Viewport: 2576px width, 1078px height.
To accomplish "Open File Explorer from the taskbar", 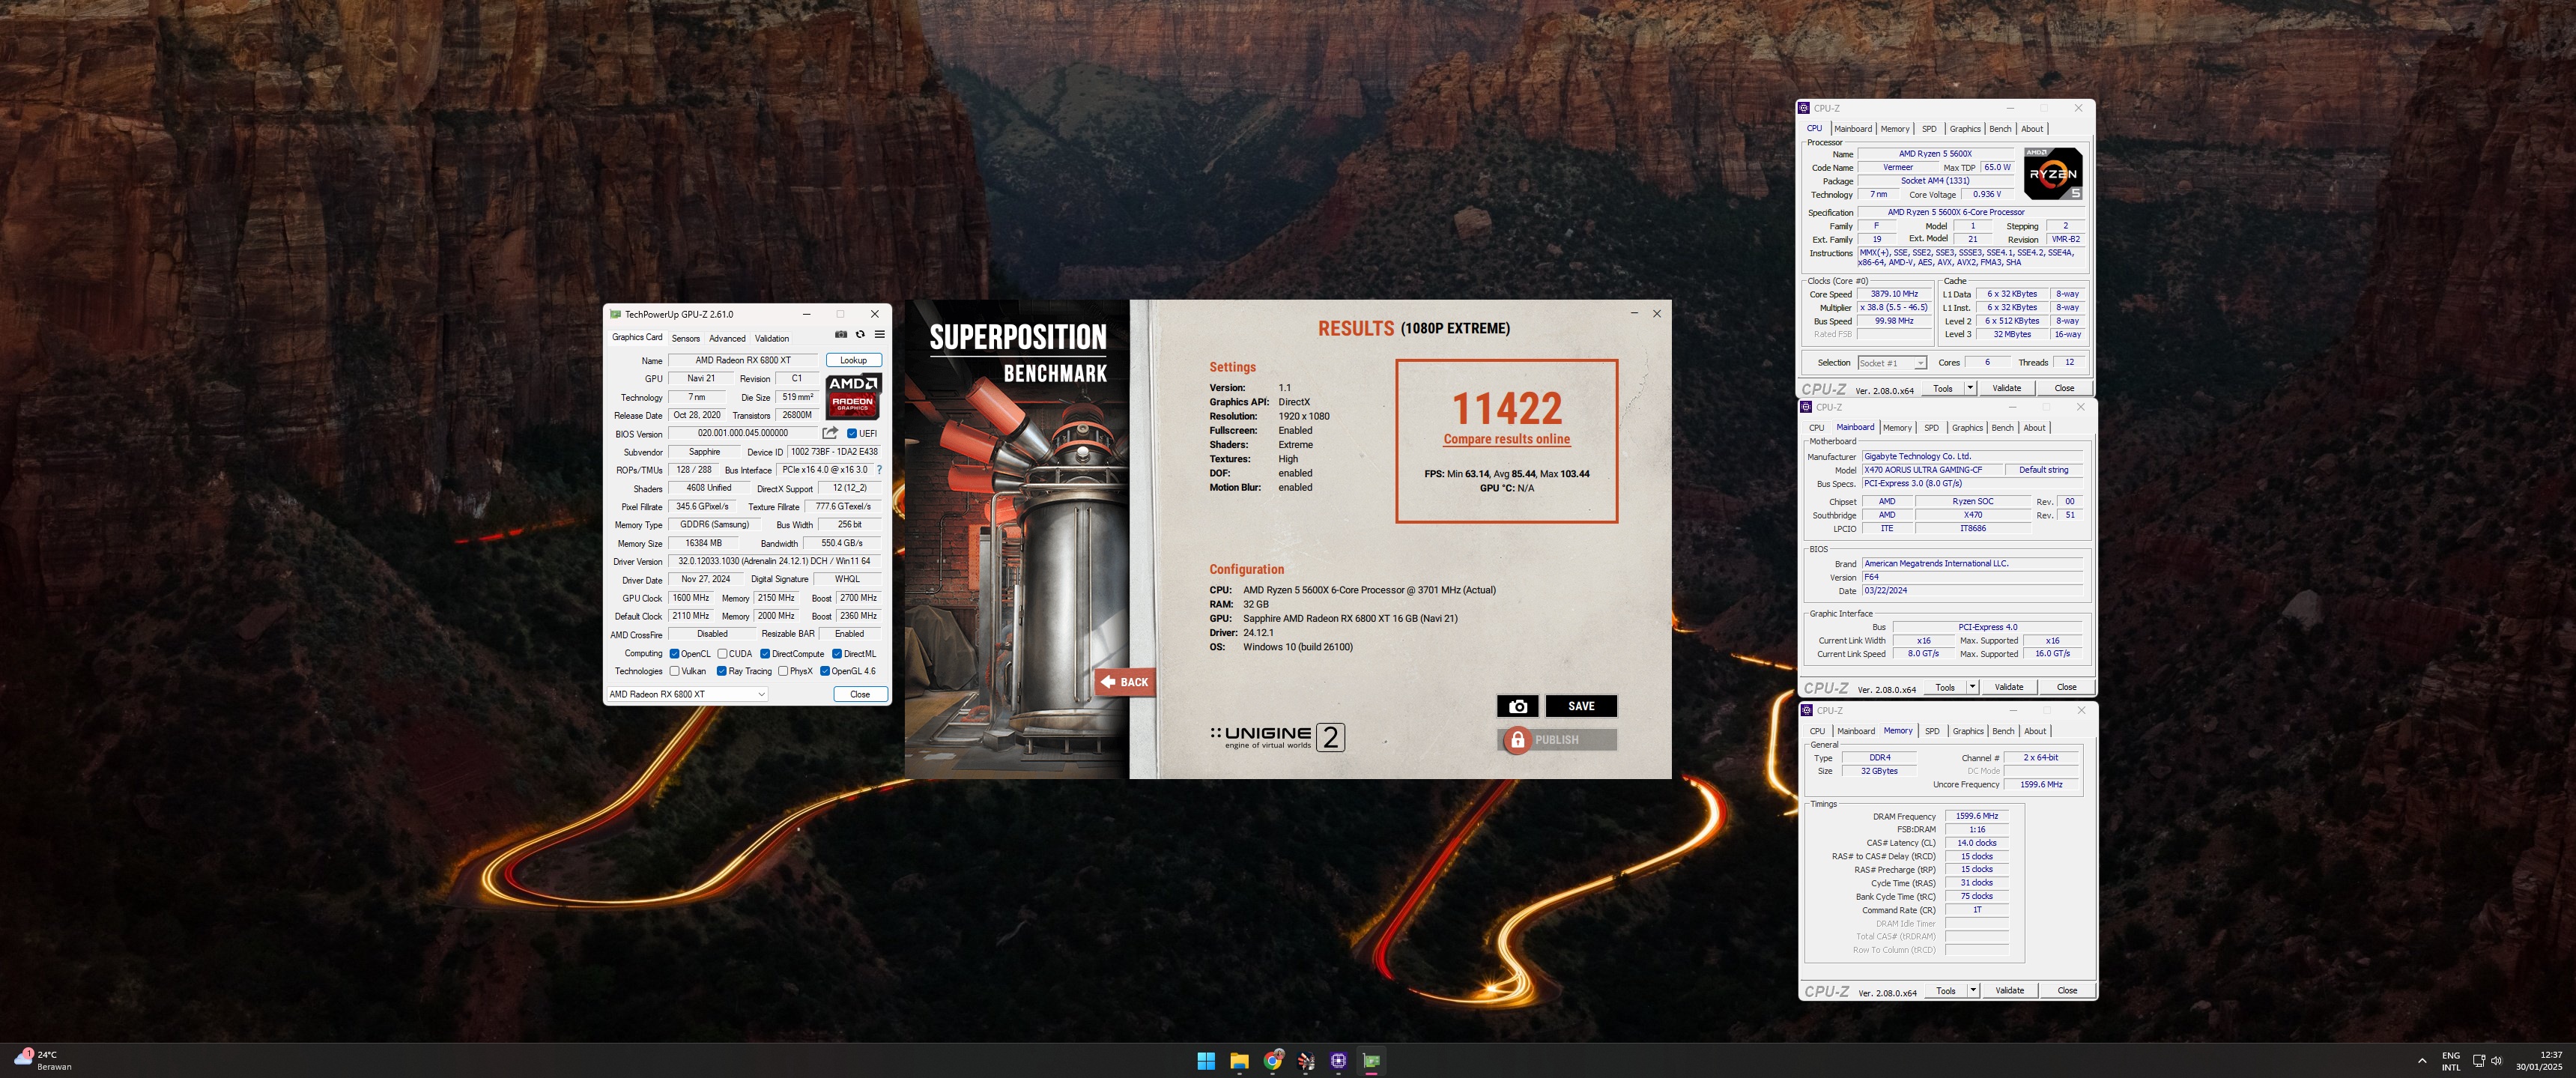I will tap(1239, 1061).
